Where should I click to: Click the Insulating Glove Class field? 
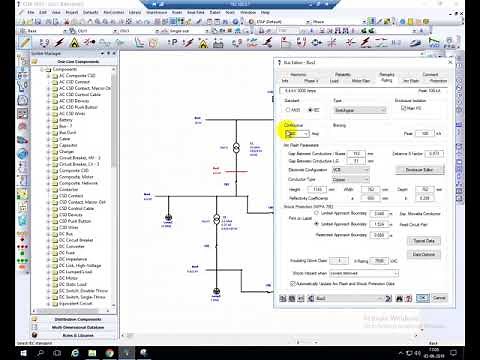click(x=339, y=261)
